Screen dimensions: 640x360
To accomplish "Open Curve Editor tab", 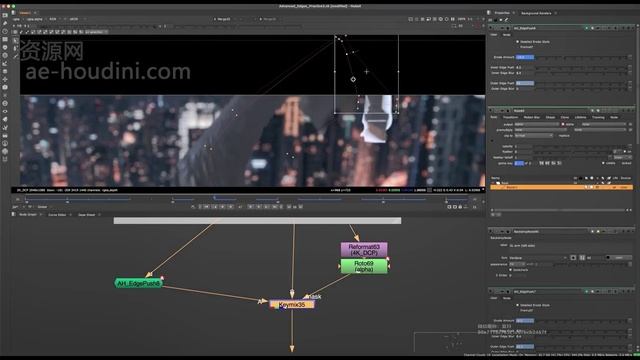I will click(x=57, y=214).
